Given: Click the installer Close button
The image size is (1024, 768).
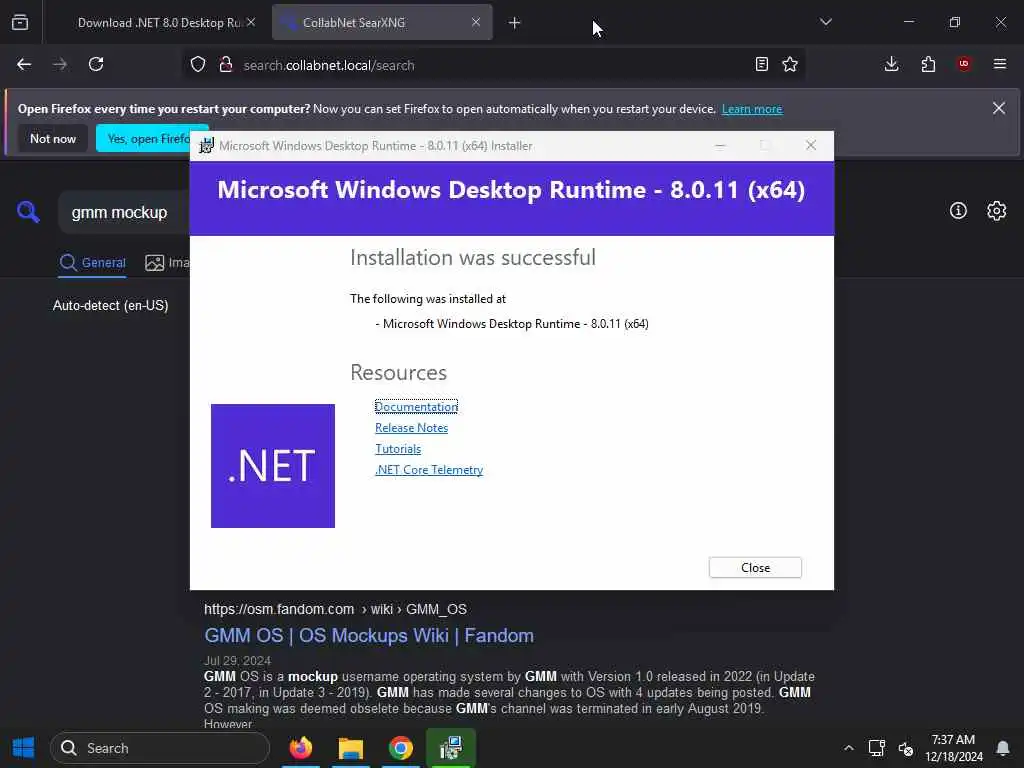Looking at the screenshot, I should click(x=755, y=568).
